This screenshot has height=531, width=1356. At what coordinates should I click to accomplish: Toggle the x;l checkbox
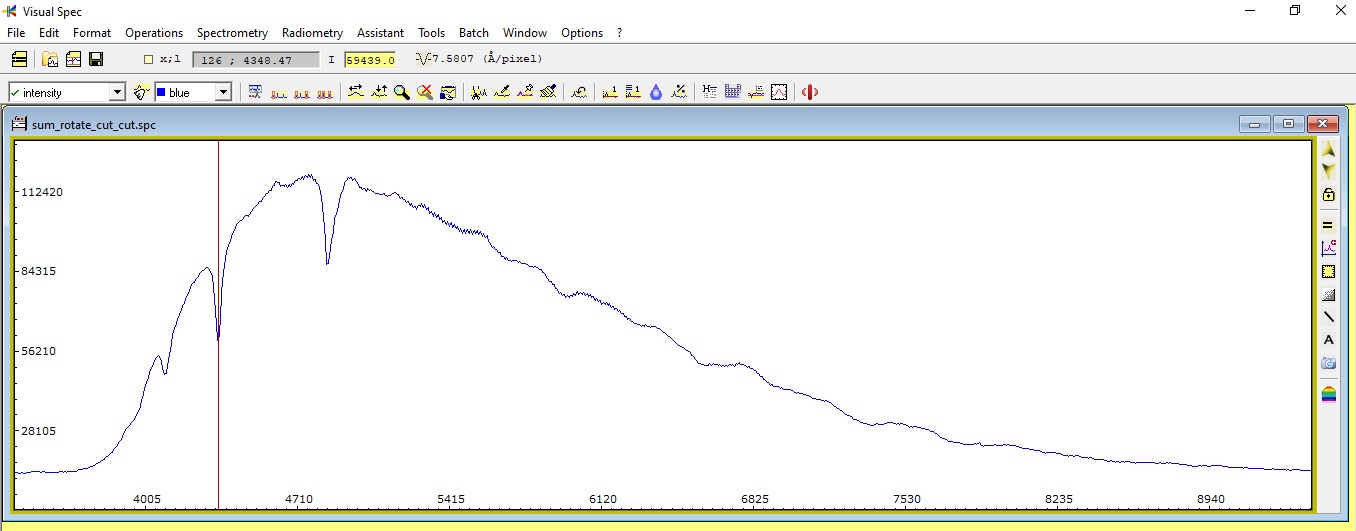point(149,59)
